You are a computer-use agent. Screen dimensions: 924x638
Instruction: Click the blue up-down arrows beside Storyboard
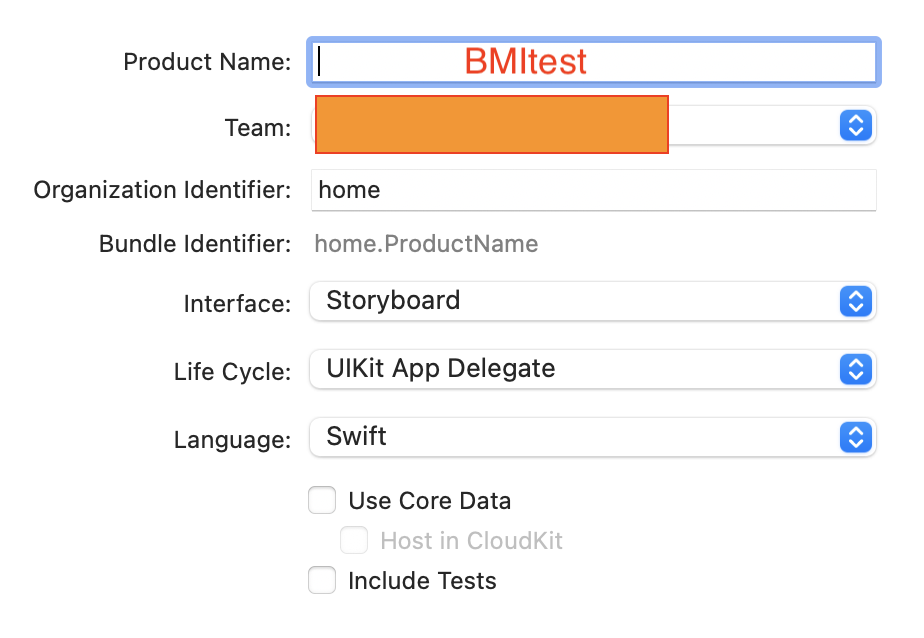pyautogui.click(x=856, y=302)
